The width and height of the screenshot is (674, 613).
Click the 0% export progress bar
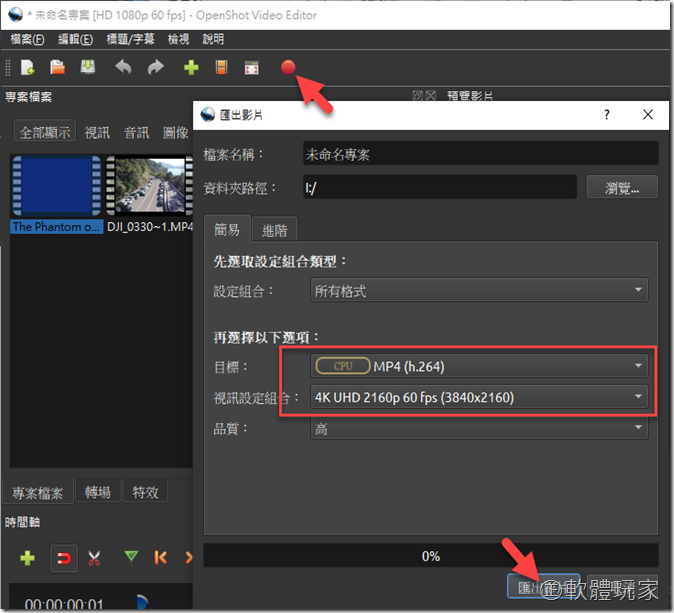point(431,555)
